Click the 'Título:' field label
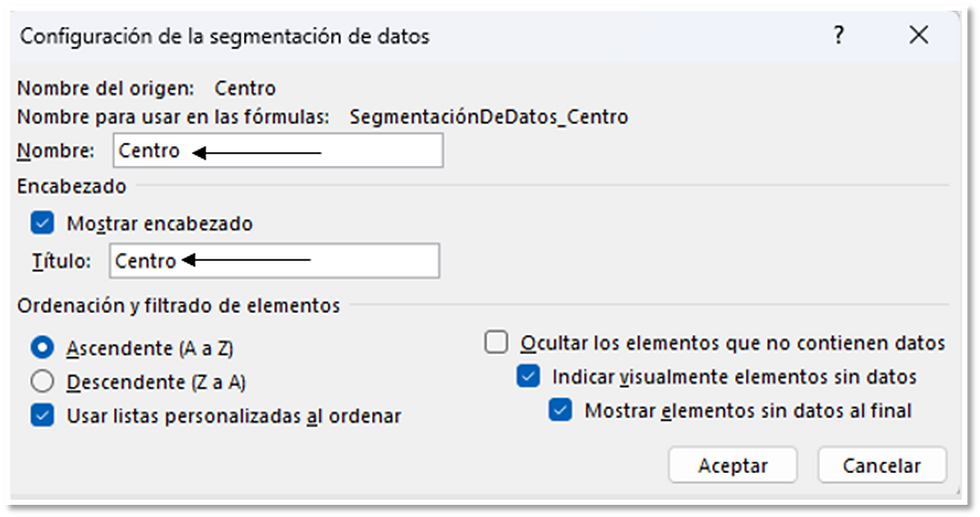This screenshot has width=980, height=517. pyautogui.click(x=61, y=261)
